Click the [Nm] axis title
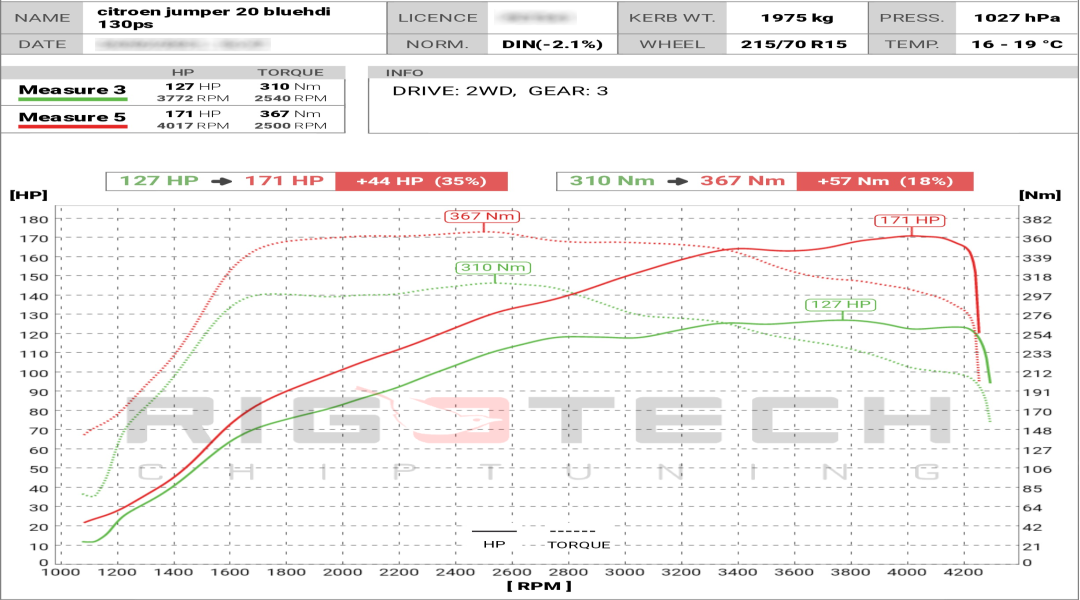This screenshot has height=600, width=1080. pyautogui.click(x=1040, y=195)
